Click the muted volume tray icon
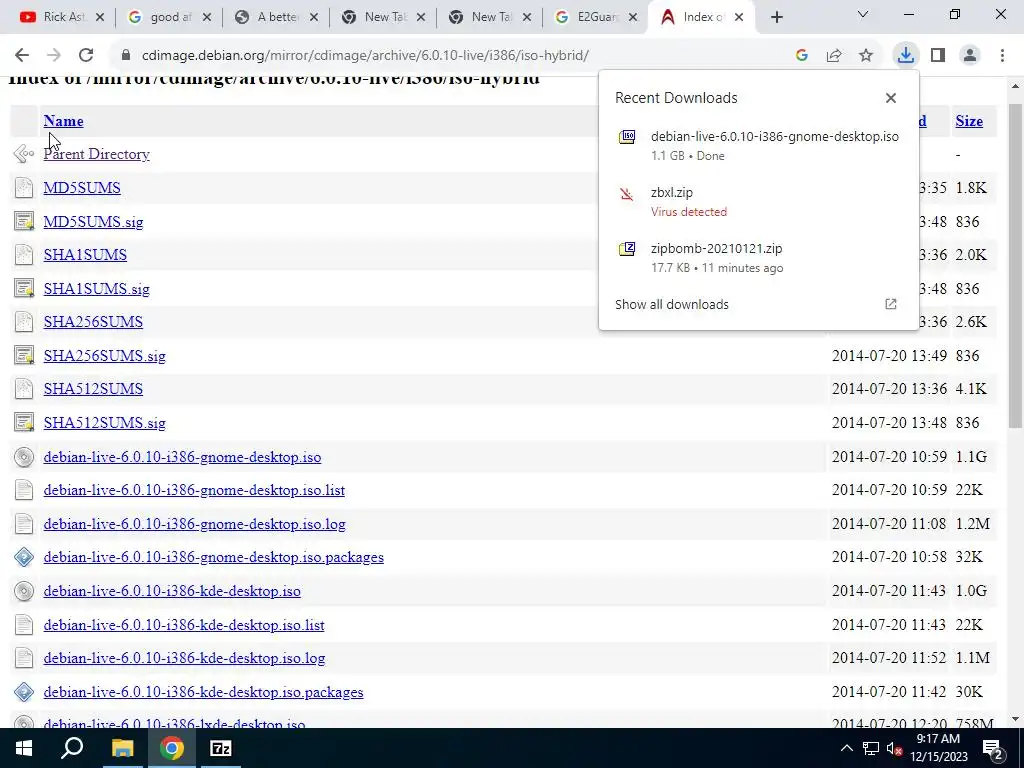The width and height of the screenshot is (1024, 768). click(x=895, y=748)
